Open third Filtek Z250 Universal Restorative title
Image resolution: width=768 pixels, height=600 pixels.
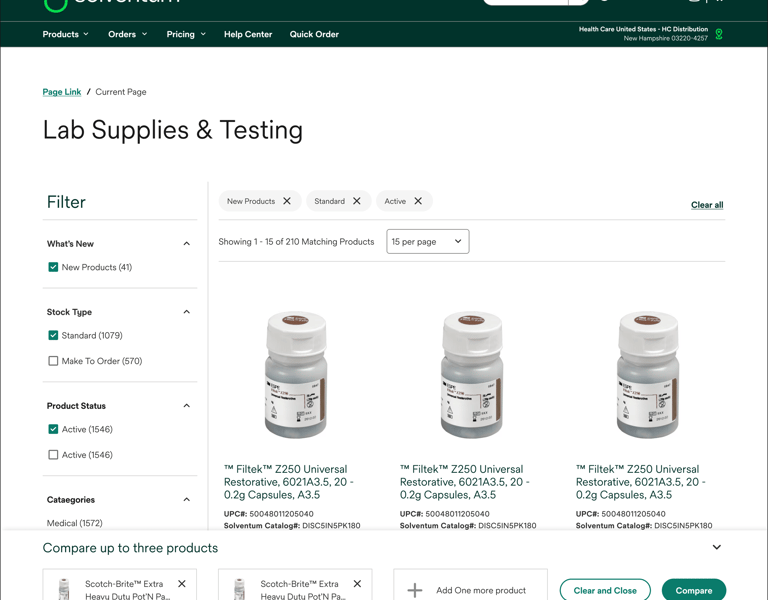[640, 482]
